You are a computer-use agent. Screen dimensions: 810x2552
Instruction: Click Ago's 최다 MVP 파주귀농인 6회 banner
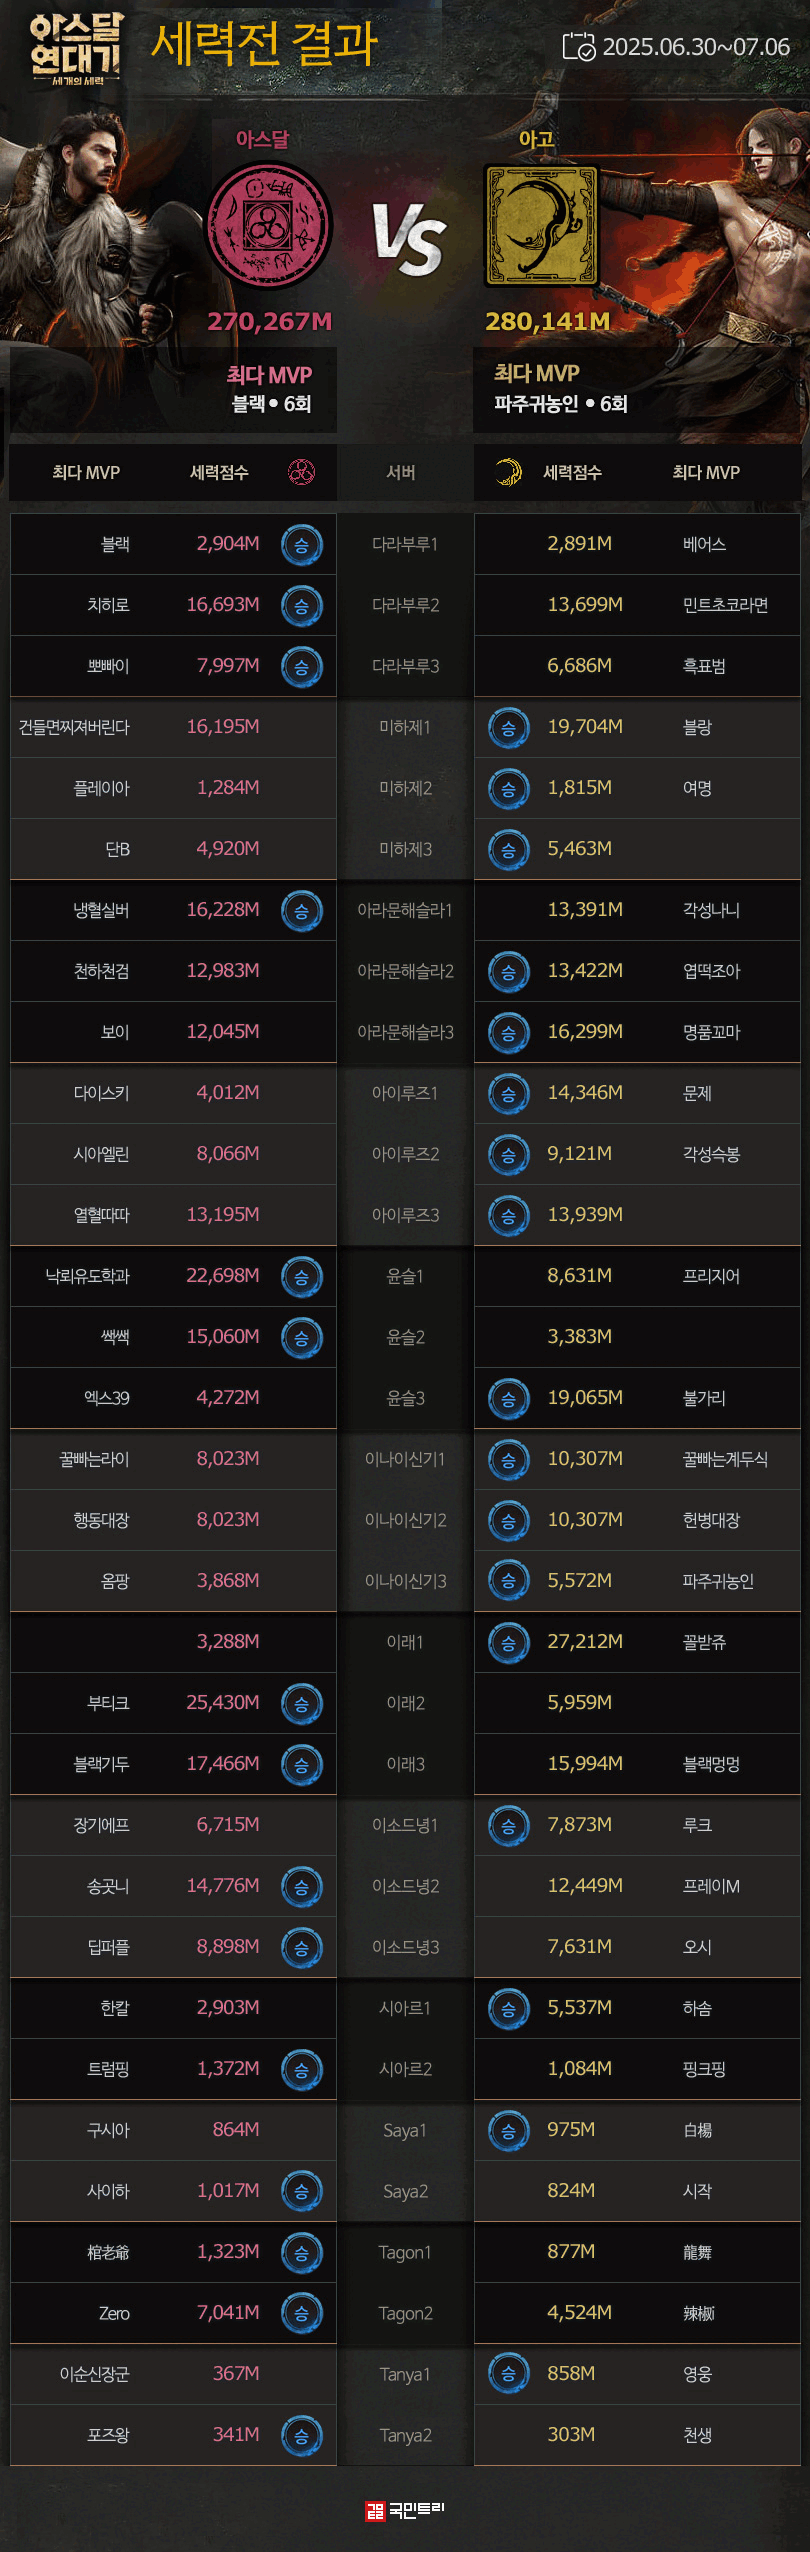pos(560,389)
